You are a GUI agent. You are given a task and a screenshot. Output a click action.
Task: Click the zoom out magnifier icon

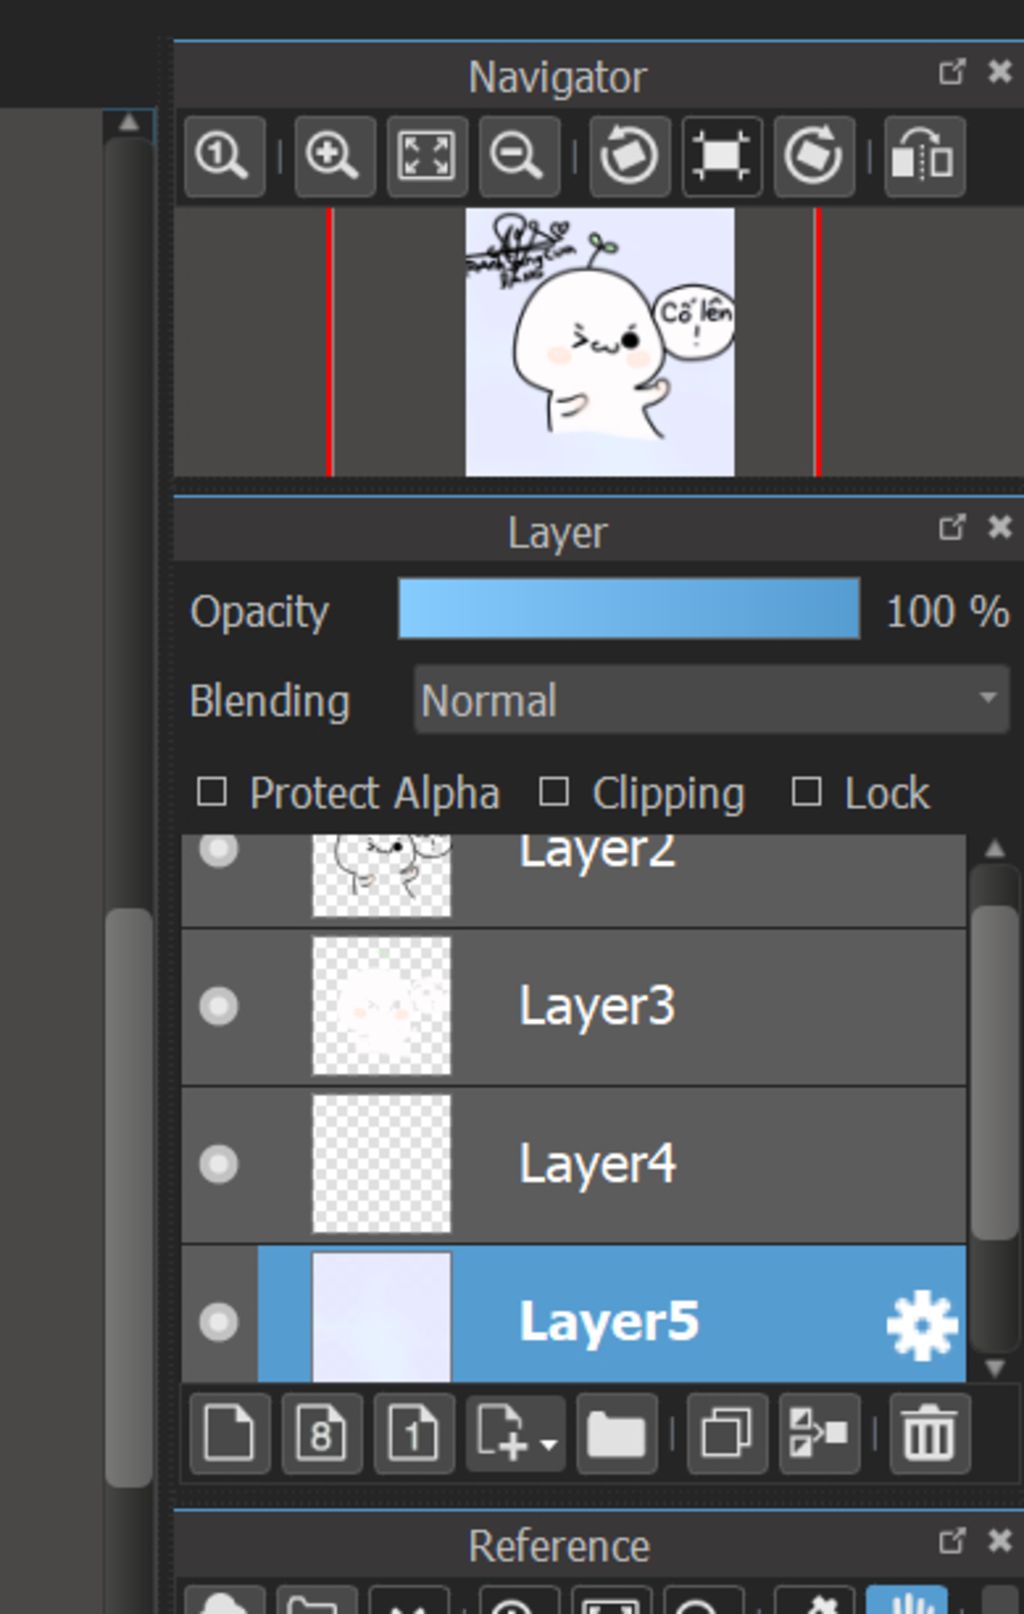coord(518,157)
